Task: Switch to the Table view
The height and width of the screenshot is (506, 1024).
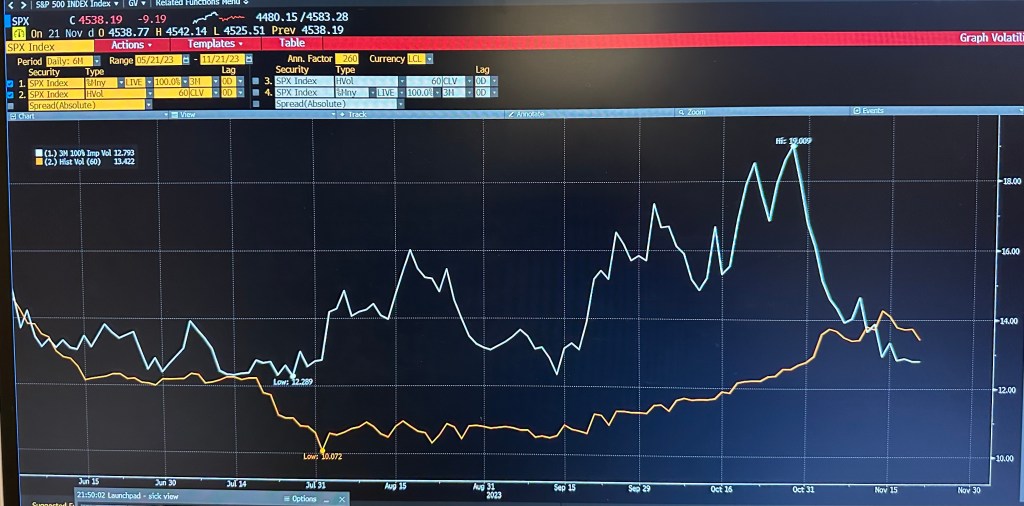Action: [x=291, y=43]
